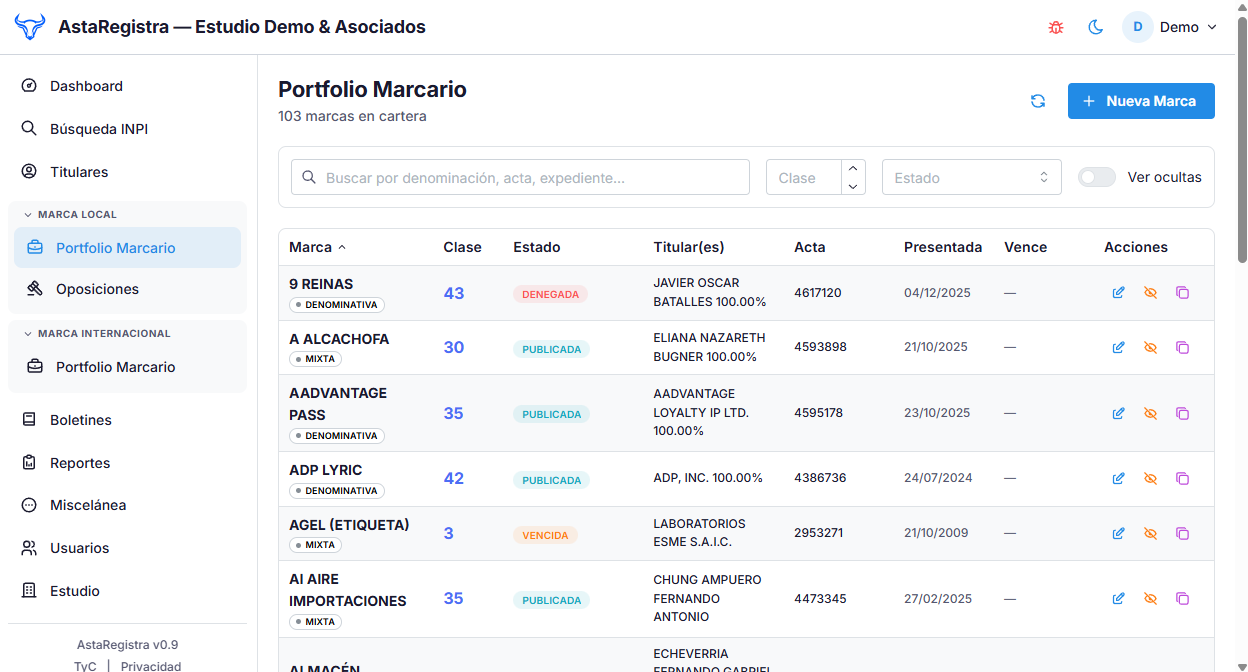Open Usuarios in the sidebar
This screenshot has height=672, width=1248.
[128, 548]
